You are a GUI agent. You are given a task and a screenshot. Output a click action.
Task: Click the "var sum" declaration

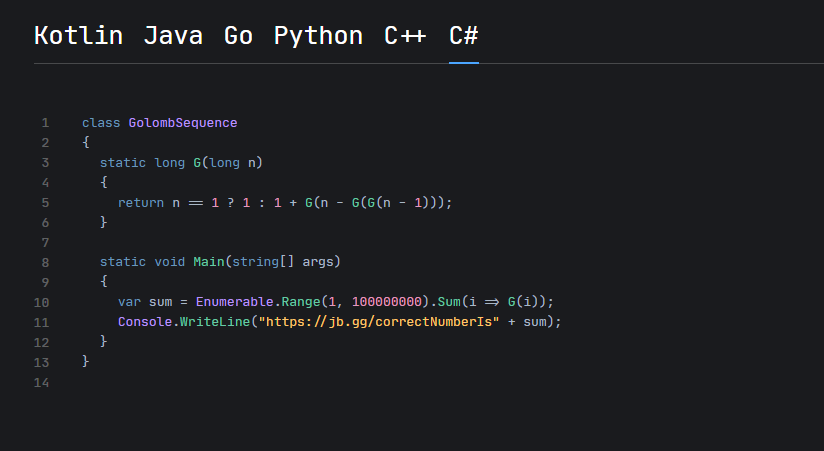point(145,302)
